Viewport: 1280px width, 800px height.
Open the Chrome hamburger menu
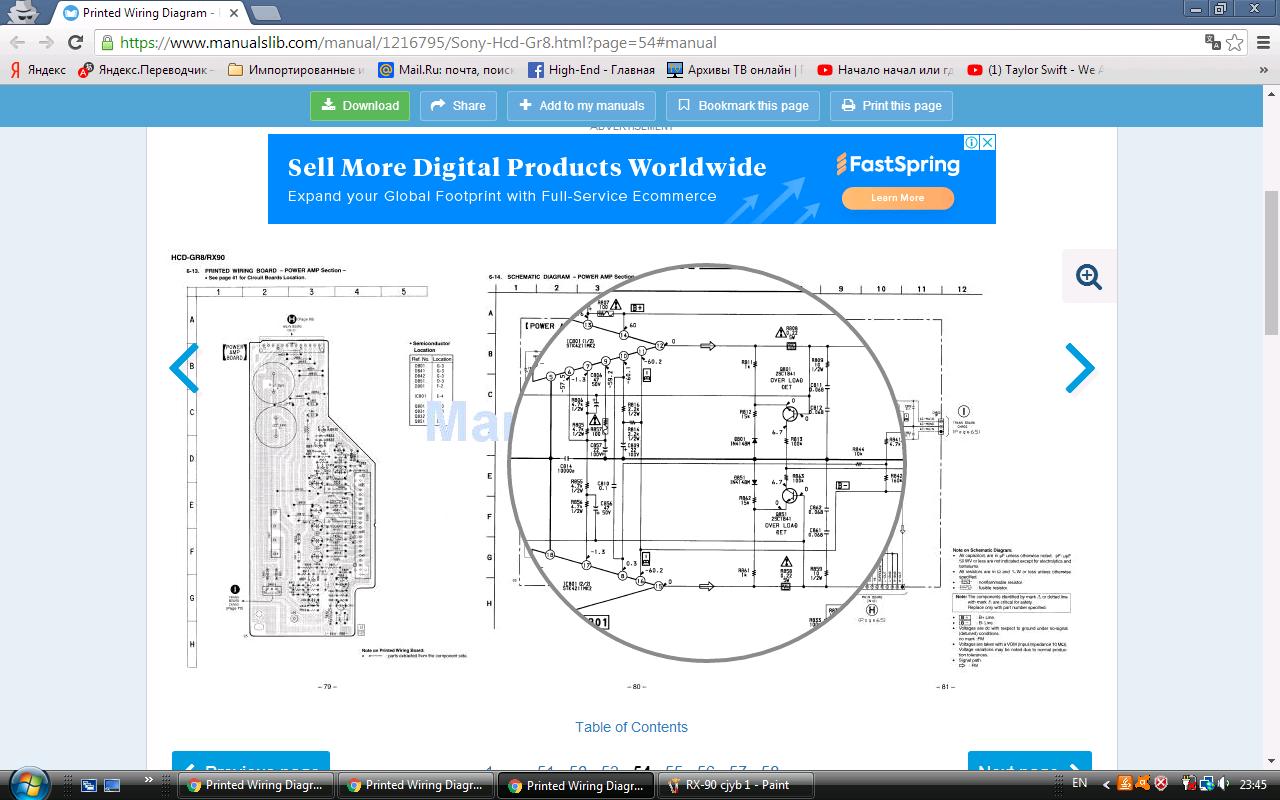click(x=1262, y=42)
